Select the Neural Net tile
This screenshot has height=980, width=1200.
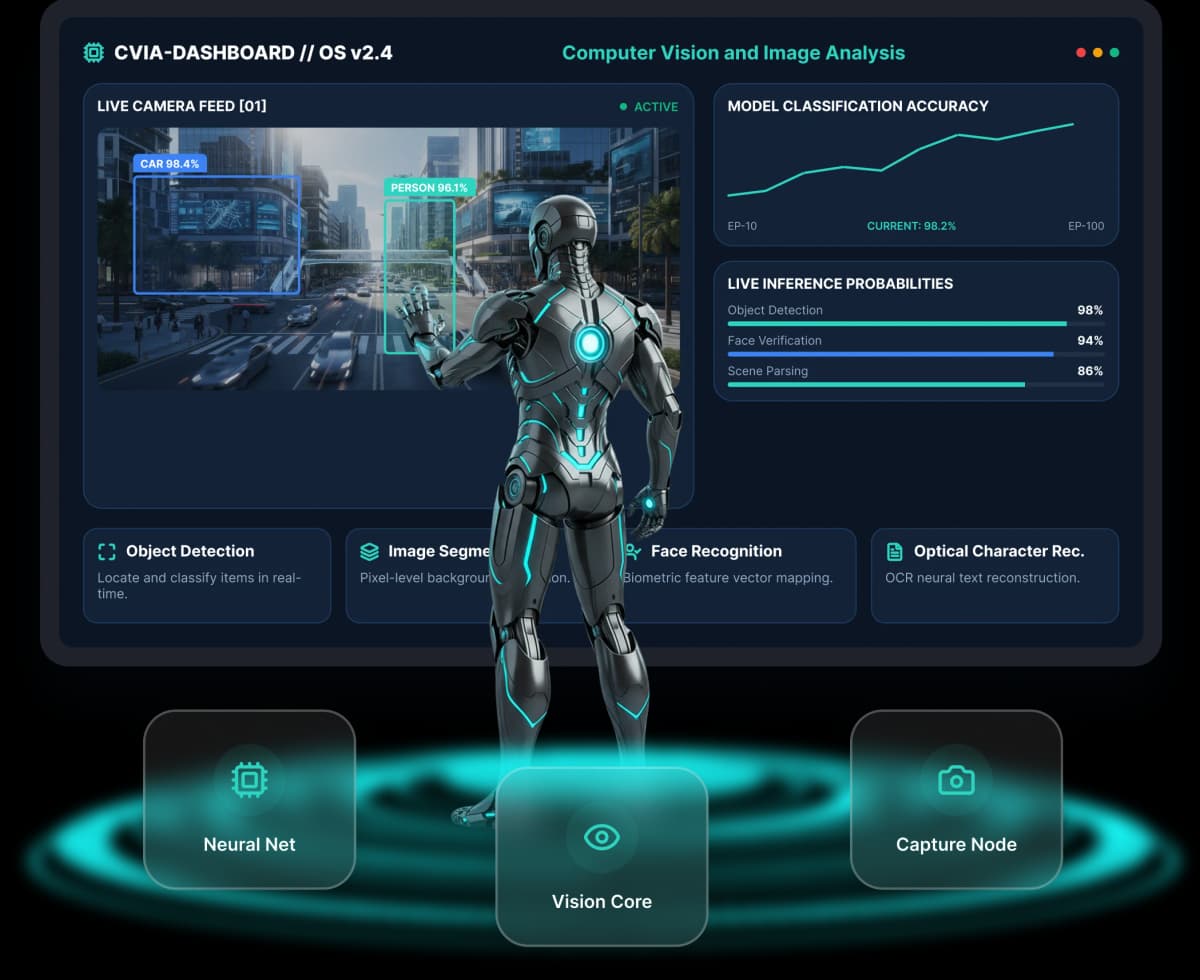pyautogui.click(x=249, y=799)
